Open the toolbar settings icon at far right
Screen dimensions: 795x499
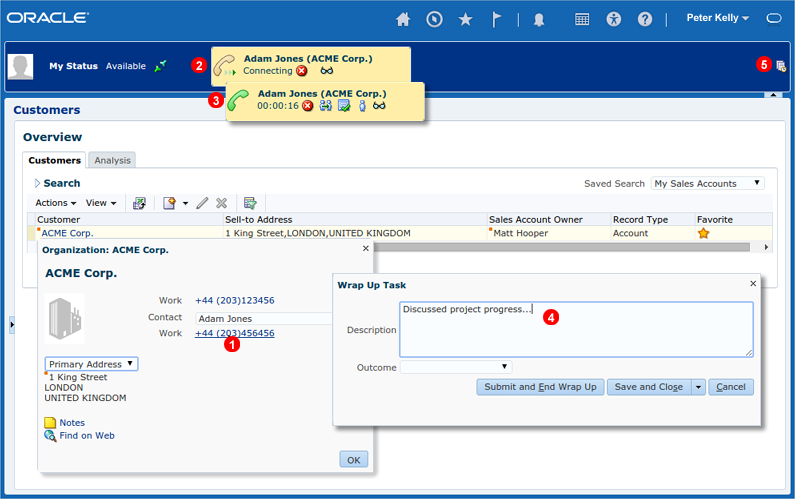pos(781,66)
